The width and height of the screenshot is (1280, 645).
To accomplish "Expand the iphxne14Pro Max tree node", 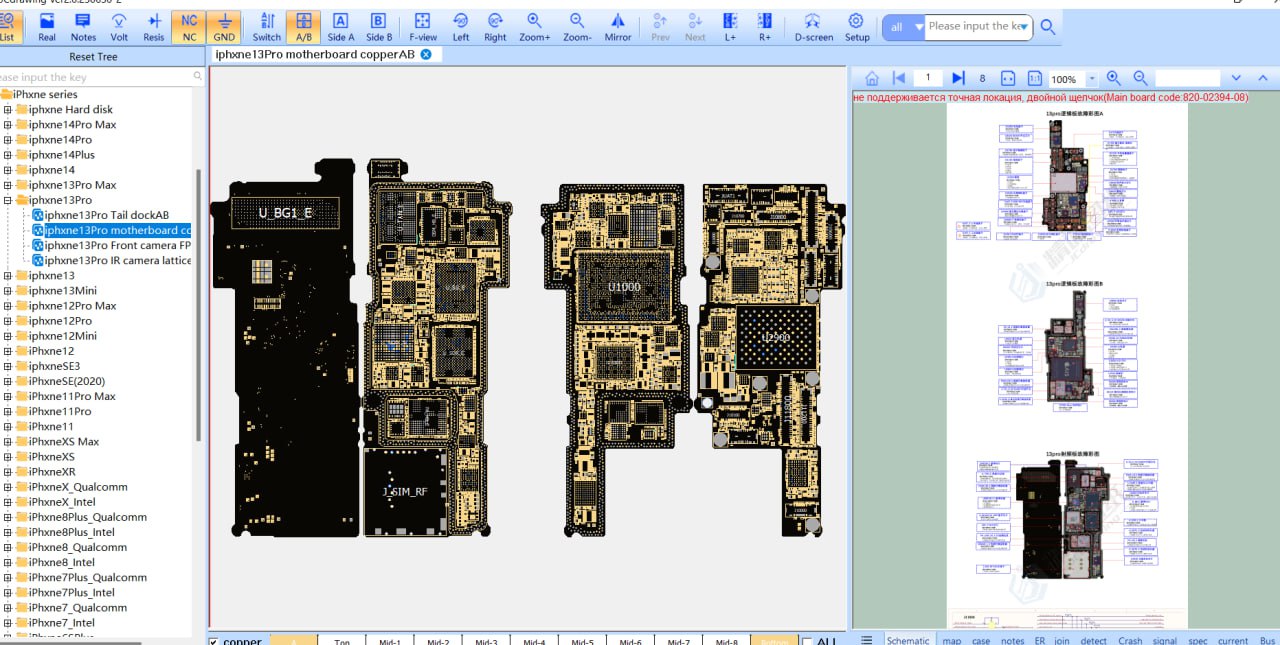I will point(8,125).
